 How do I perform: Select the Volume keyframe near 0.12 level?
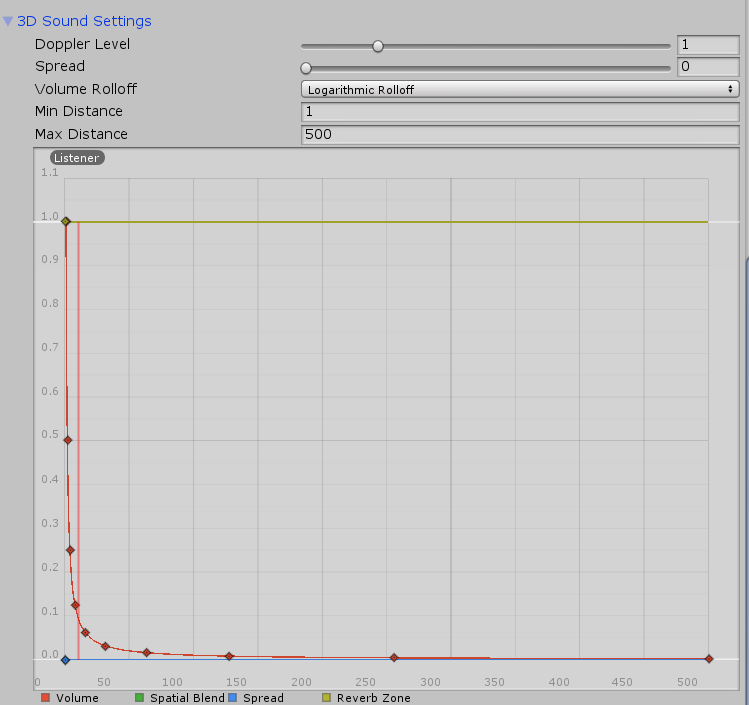pos(75,605)
